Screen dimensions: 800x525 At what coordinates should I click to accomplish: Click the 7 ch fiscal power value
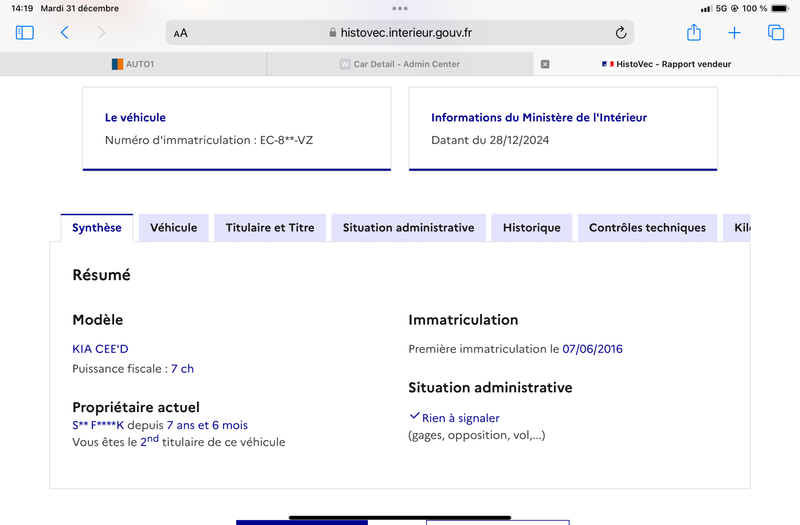pos(182,368)
